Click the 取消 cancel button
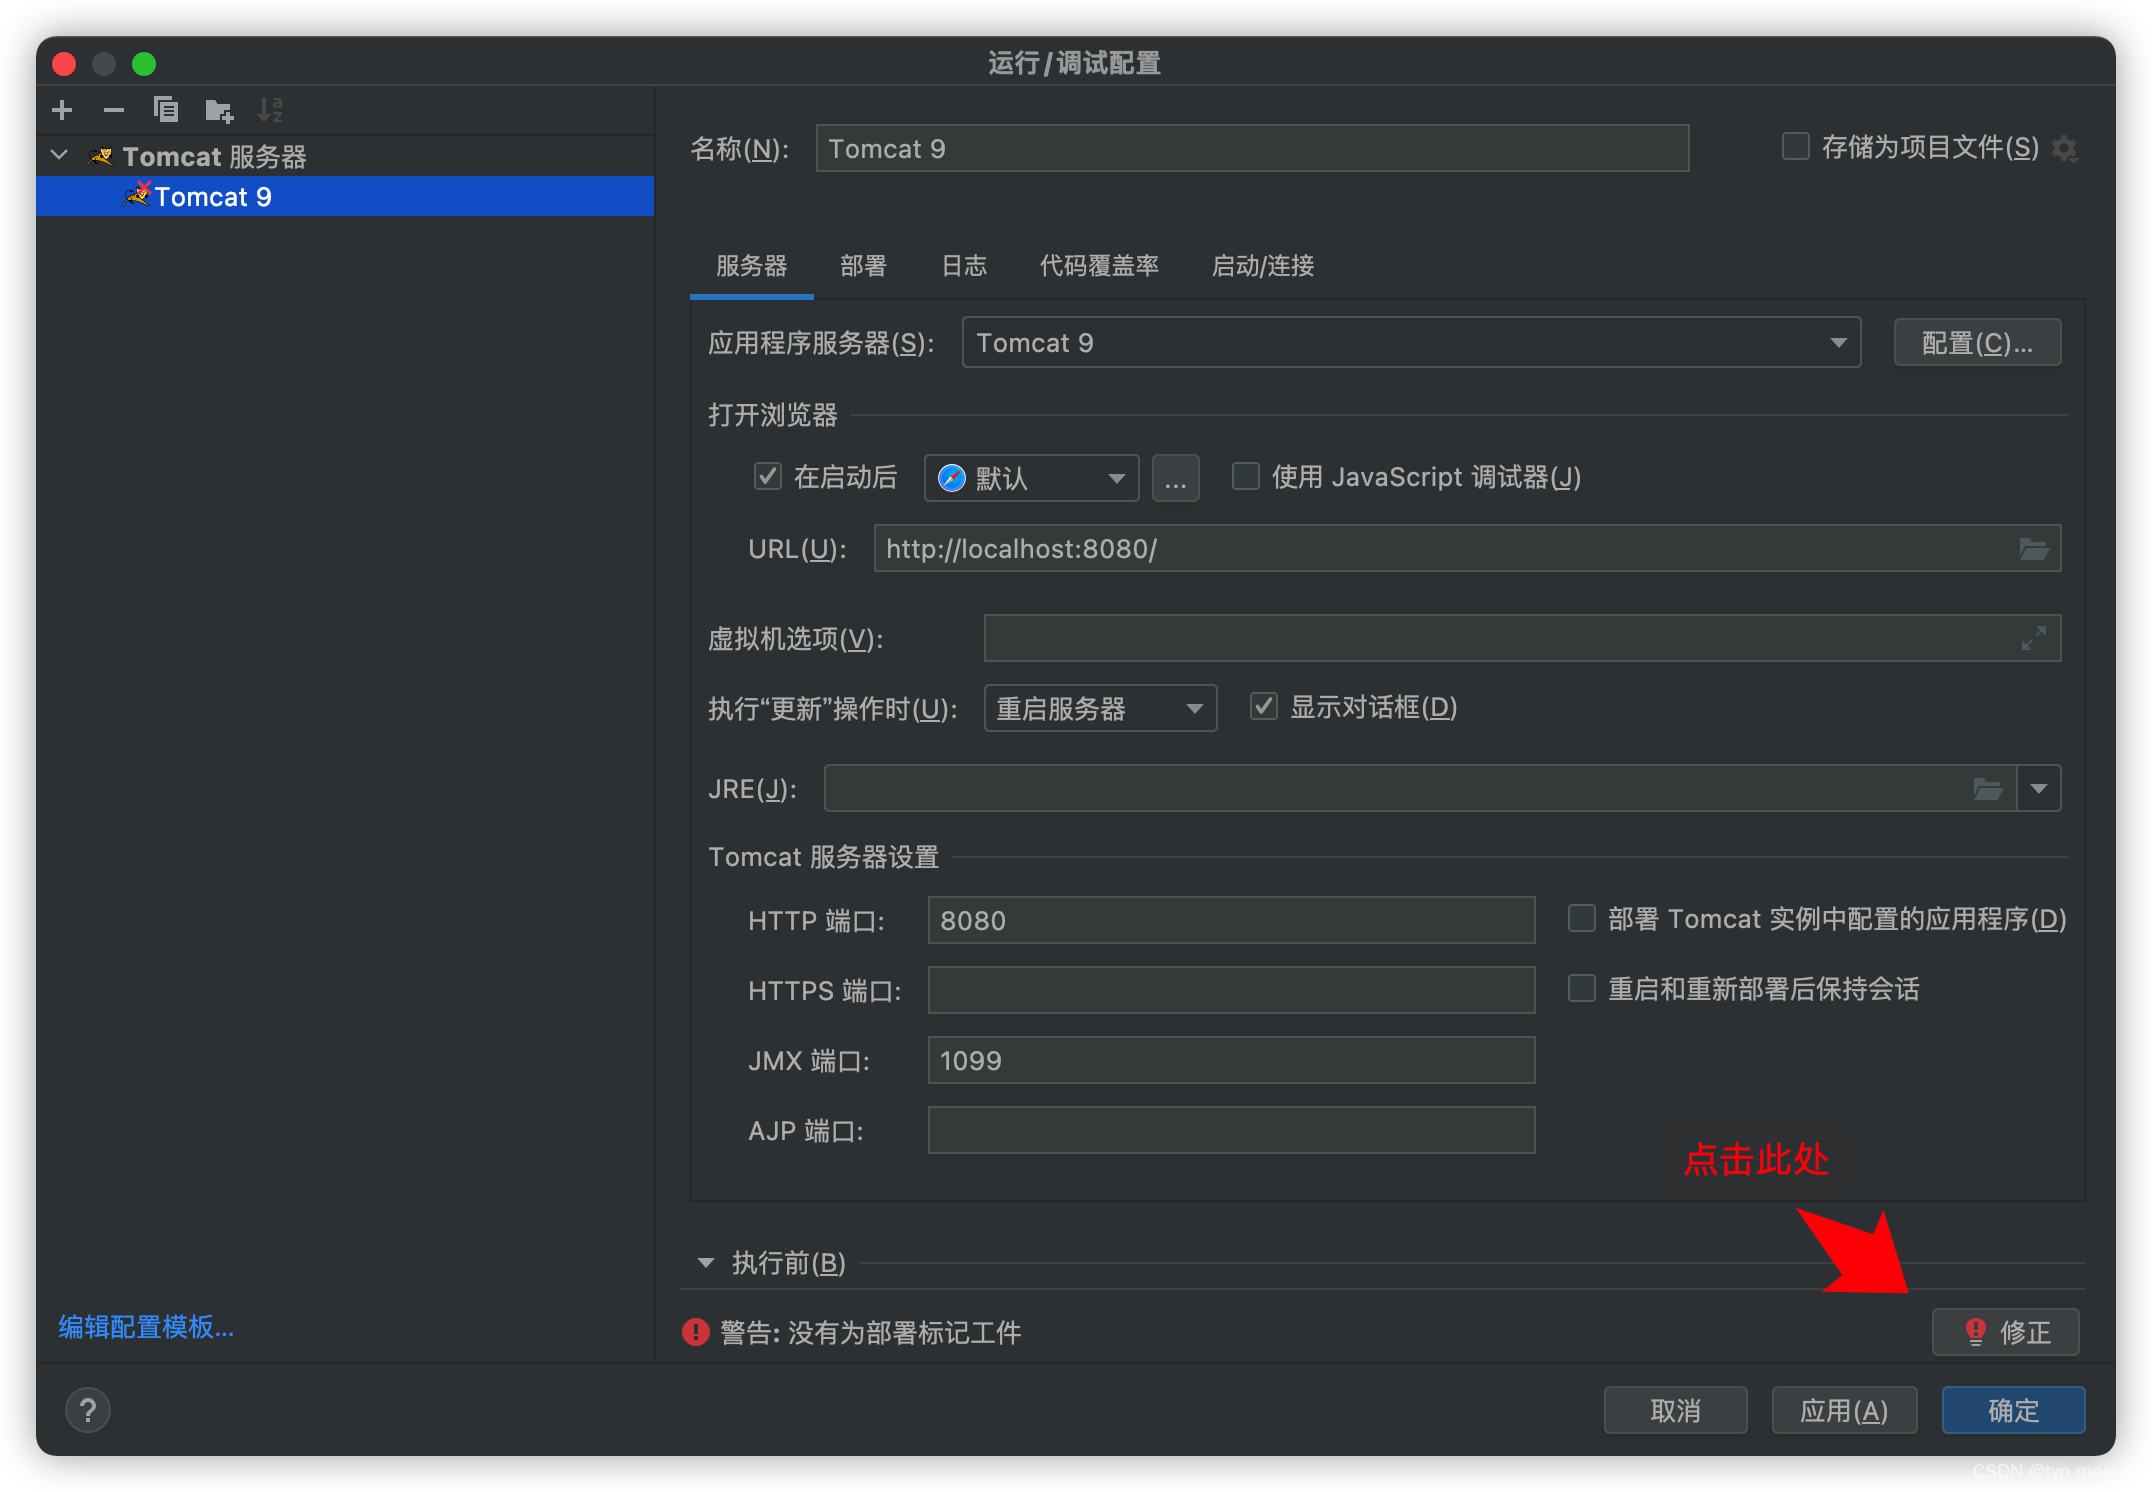 (1676, 1410)
